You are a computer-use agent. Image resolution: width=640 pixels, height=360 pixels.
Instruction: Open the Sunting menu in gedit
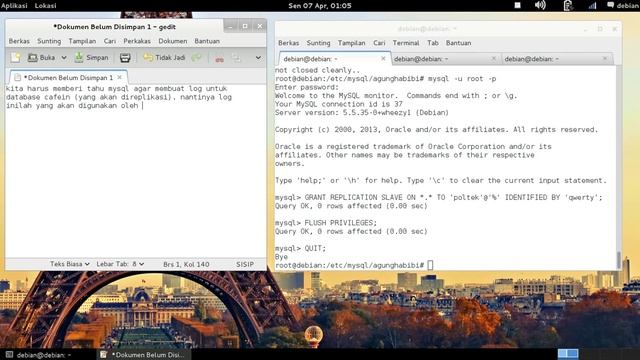(49, 41)
